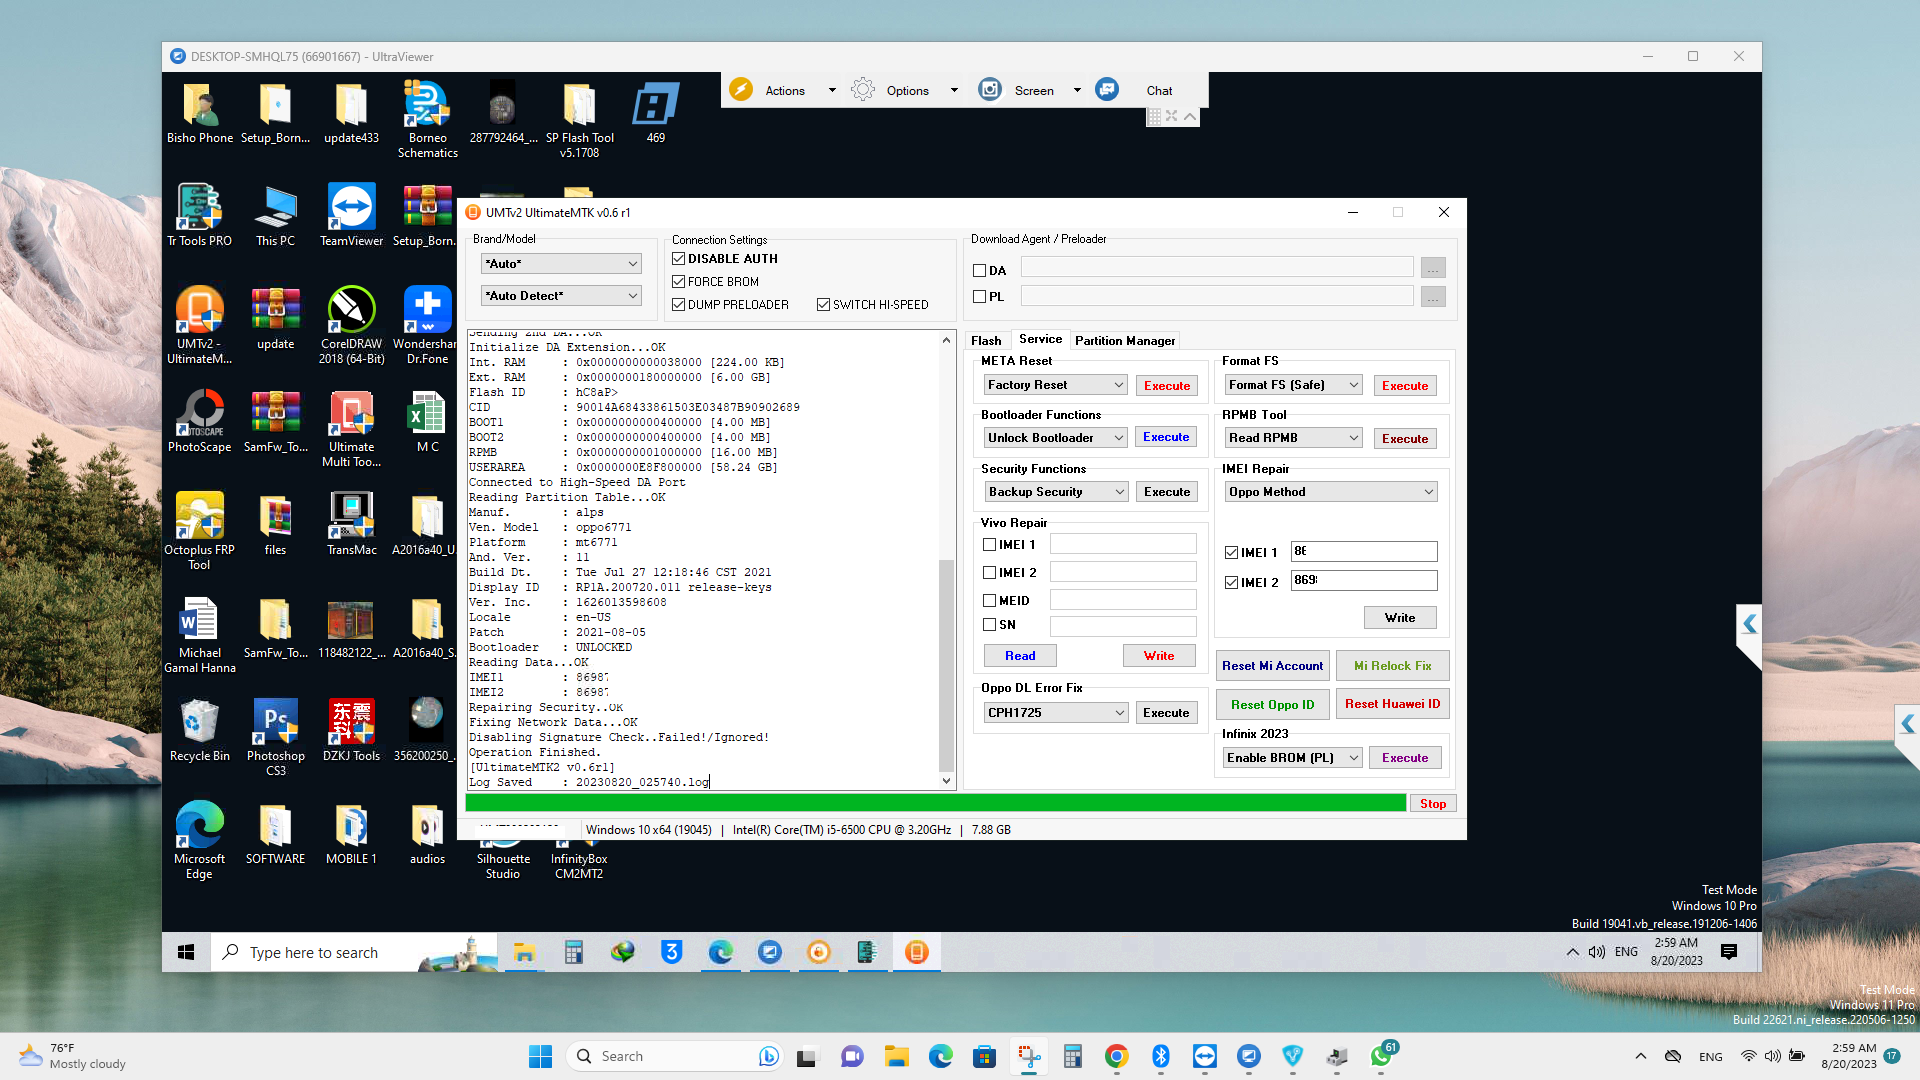Screen dimensions: 1920x1080
Task: Click the green progress bar
Action: point(936,803)
